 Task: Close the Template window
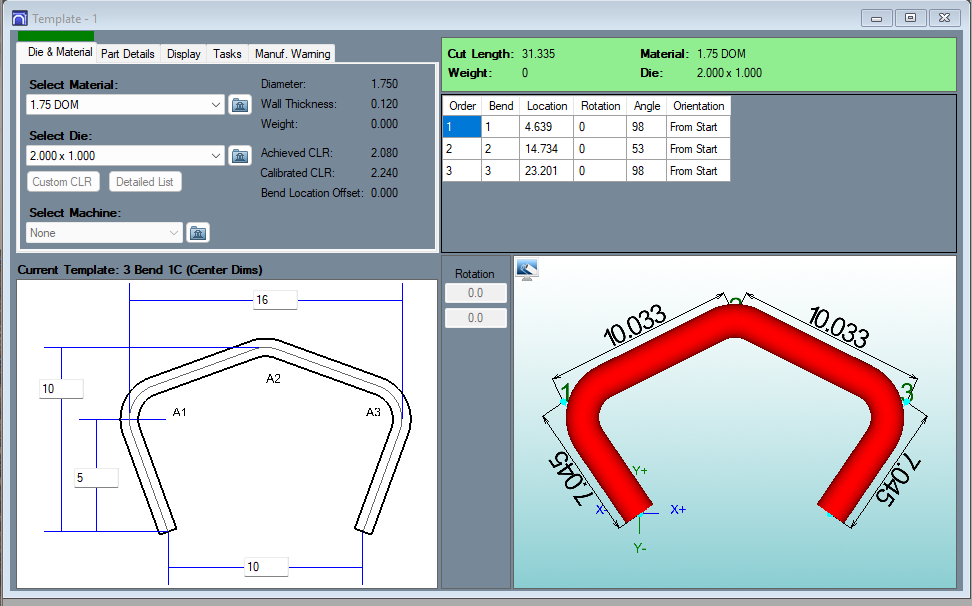click(944, 18)
